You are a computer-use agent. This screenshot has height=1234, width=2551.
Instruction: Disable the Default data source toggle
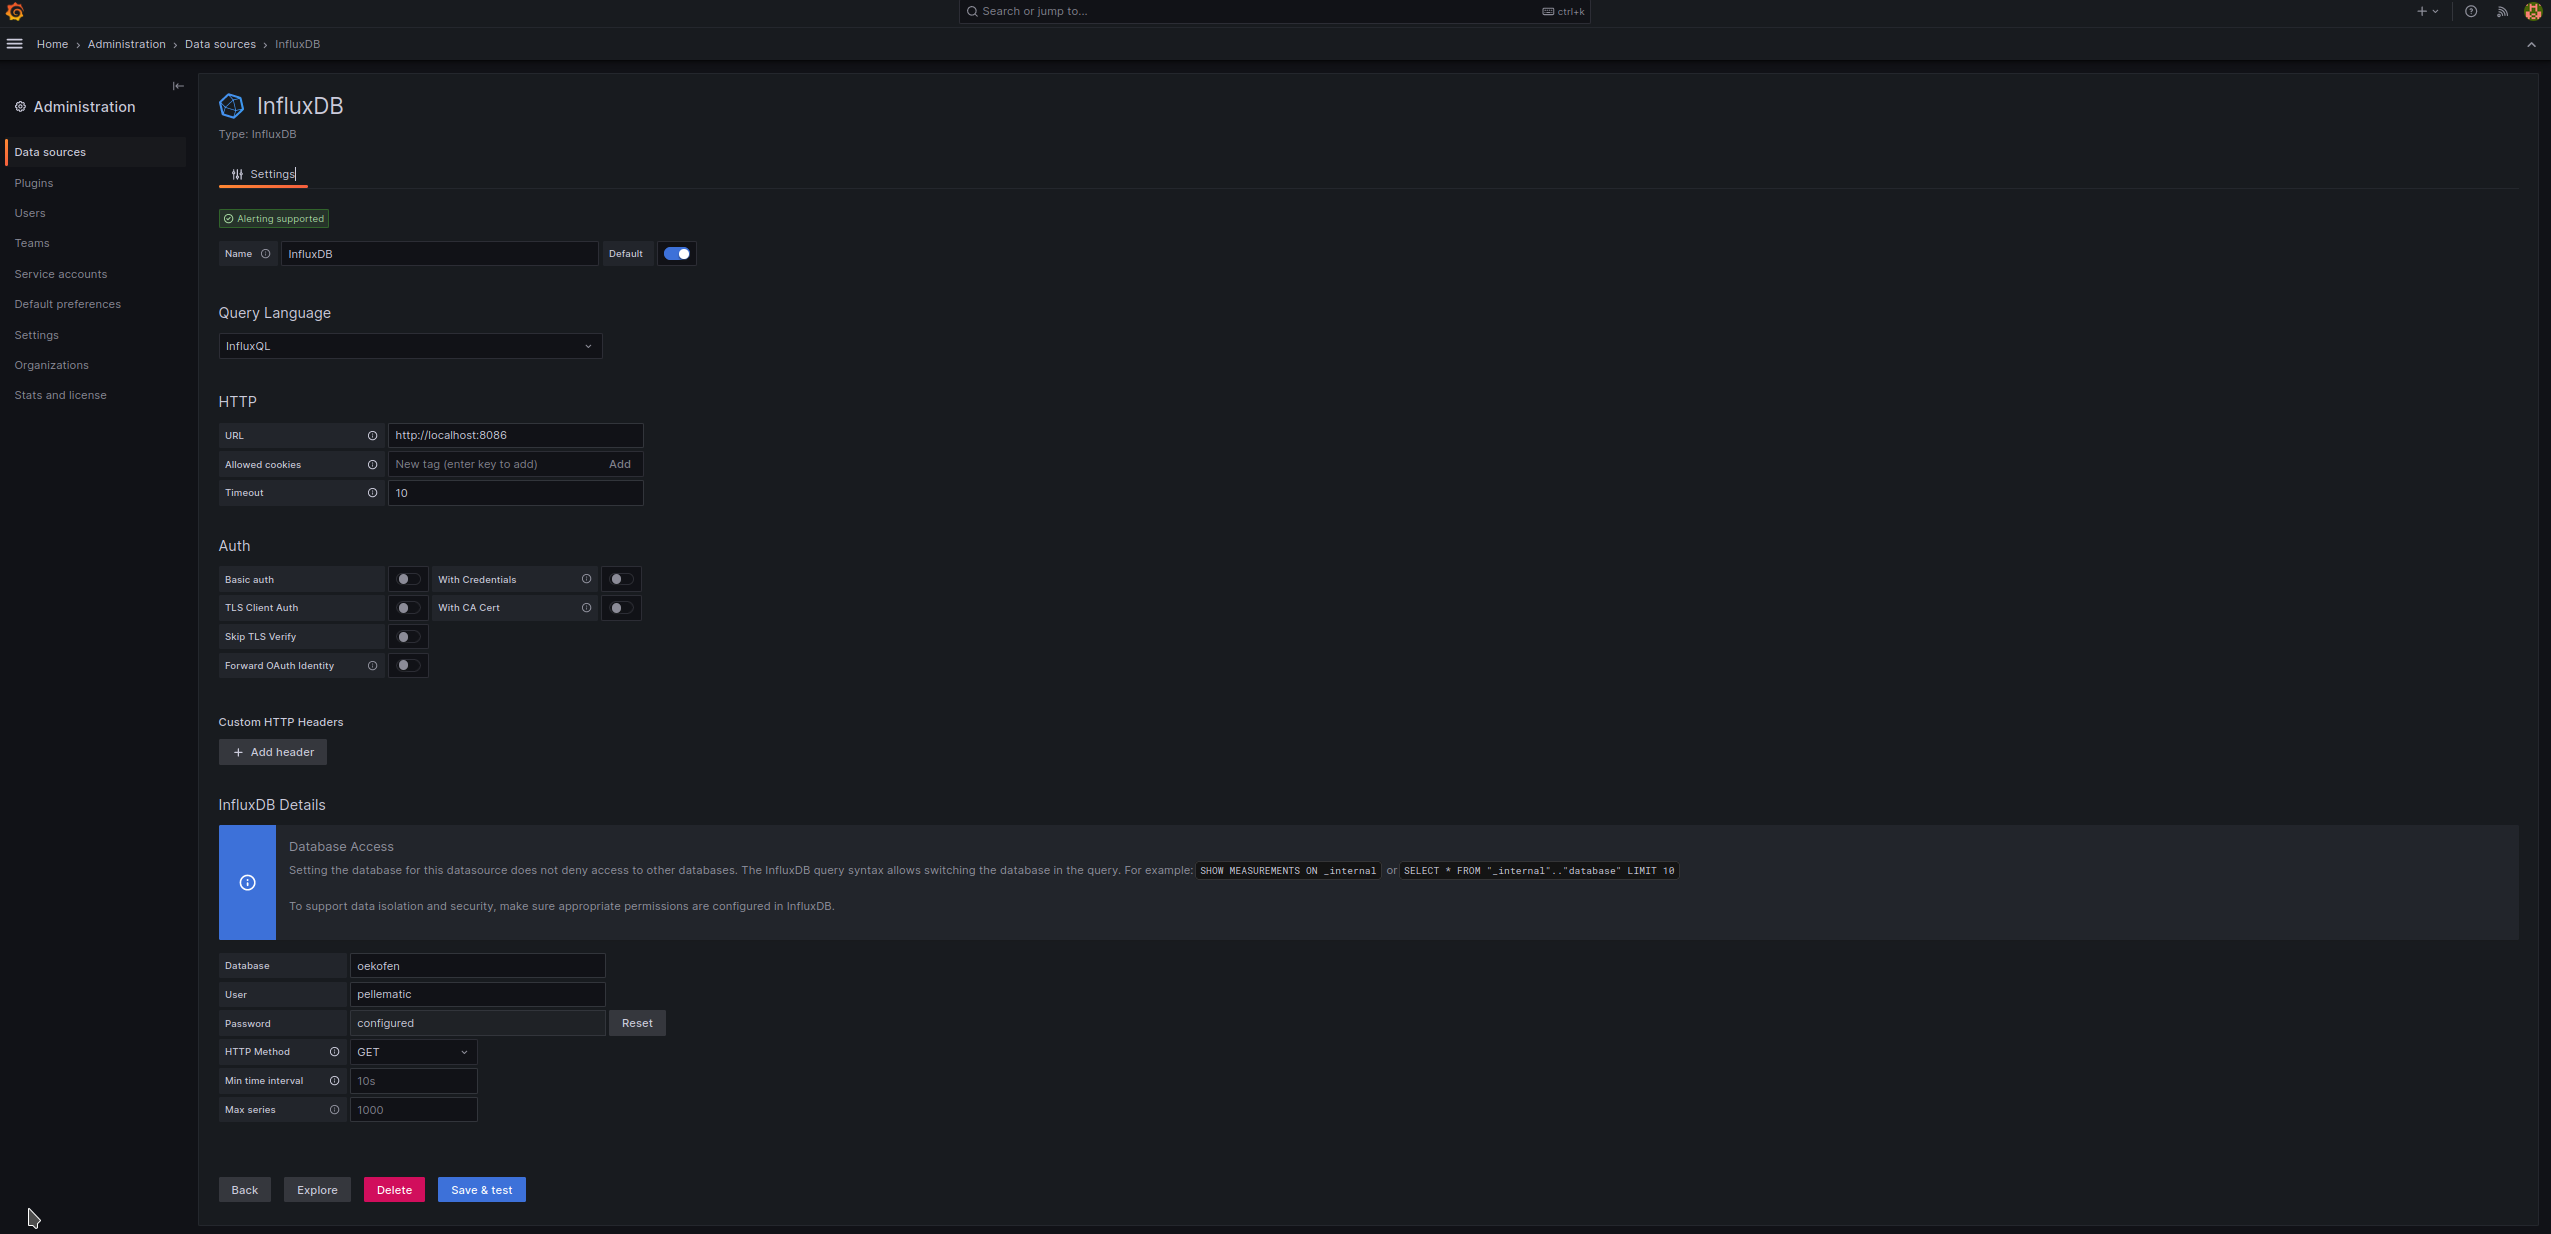(677, 254)
